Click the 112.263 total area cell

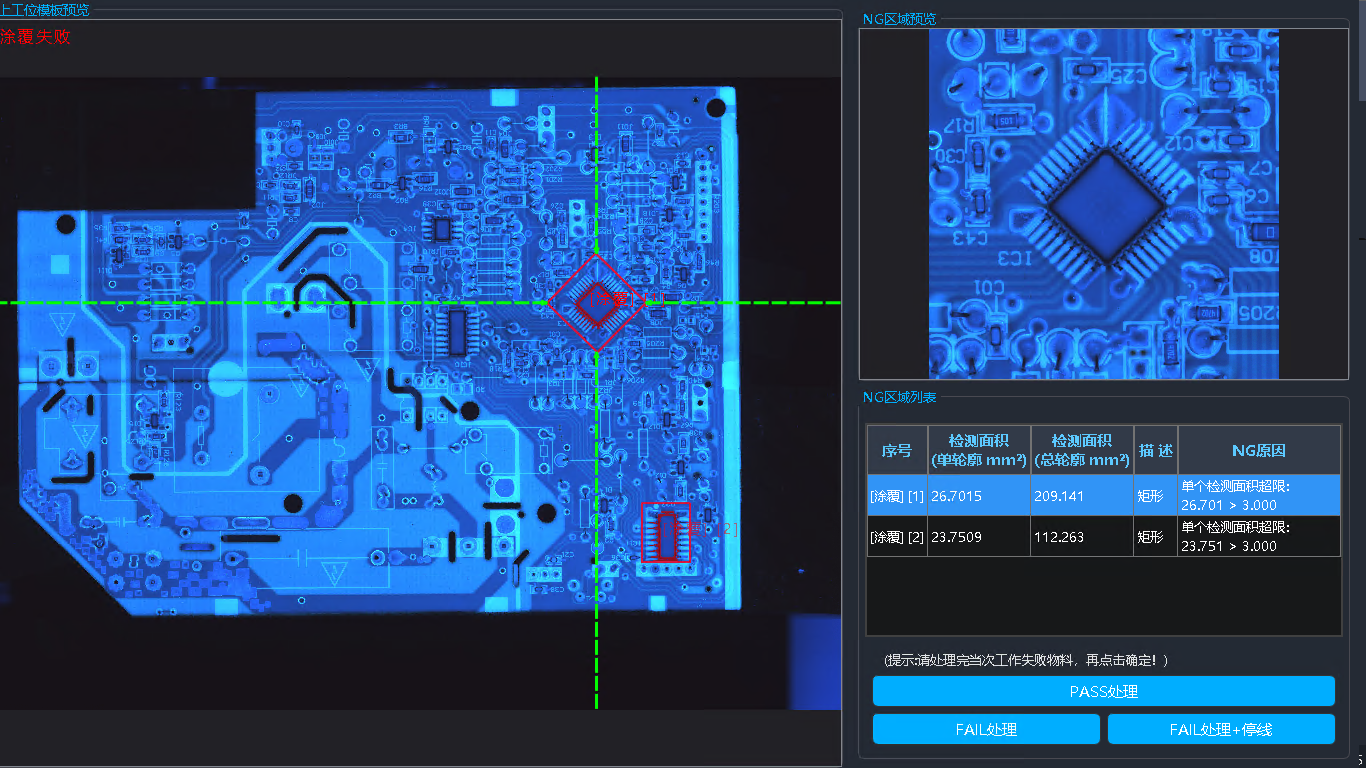1082,537
